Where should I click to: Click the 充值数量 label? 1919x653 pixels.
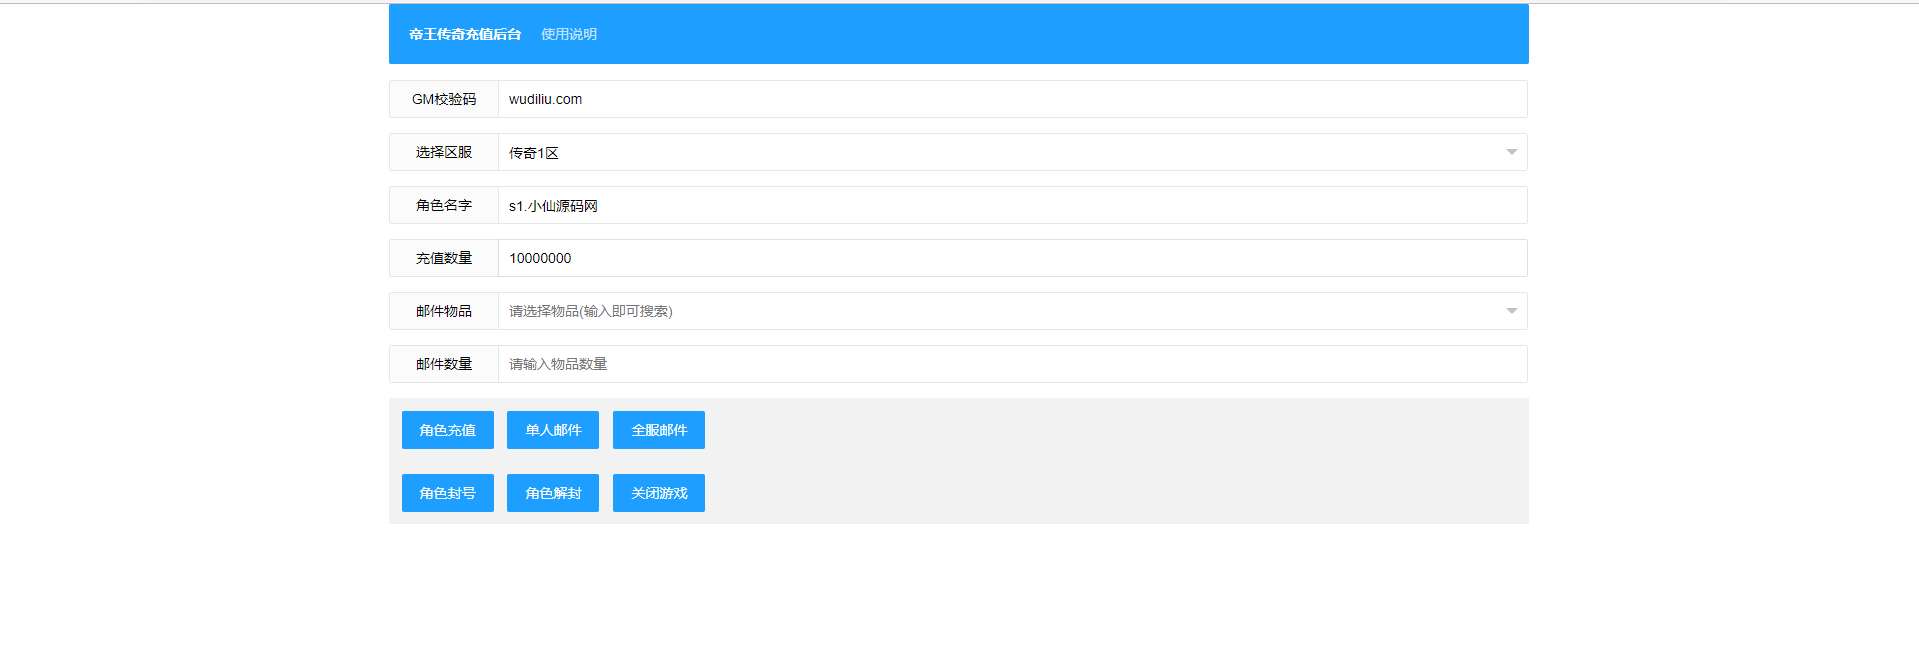[x=444, y=258]
